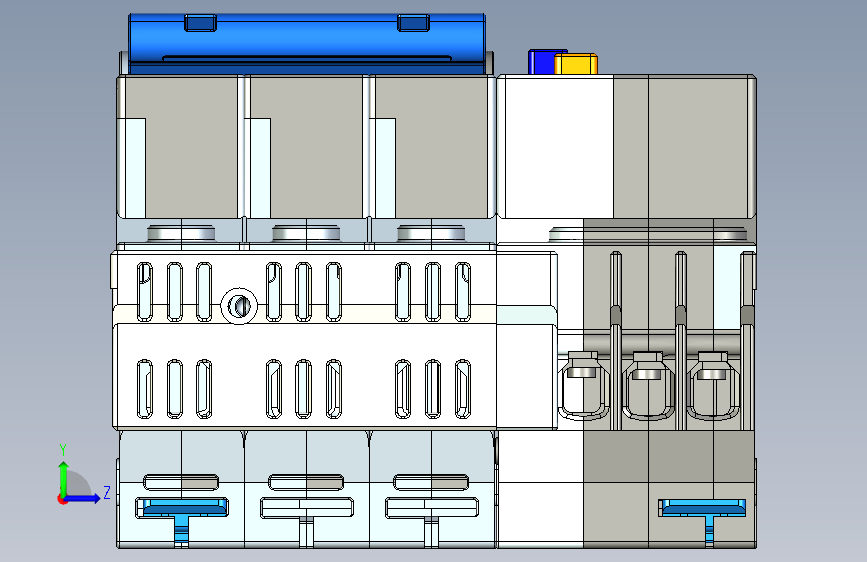
Task: Select the rightmost terminal clamp on right module
Action: tap(712, 386)
